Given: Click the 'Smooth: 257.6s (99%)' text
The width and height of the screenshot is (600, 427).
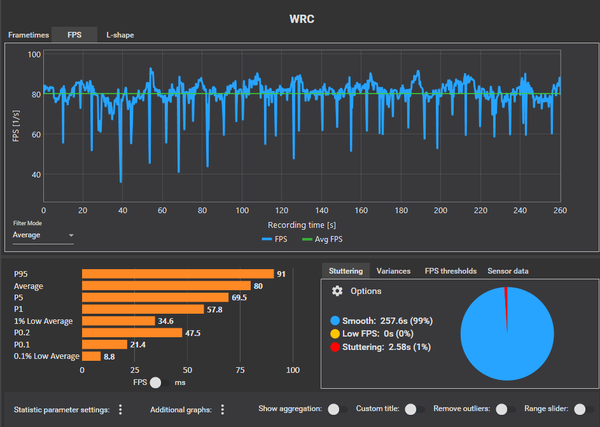Looking at the screenshot, I should [x=387, y=321].
